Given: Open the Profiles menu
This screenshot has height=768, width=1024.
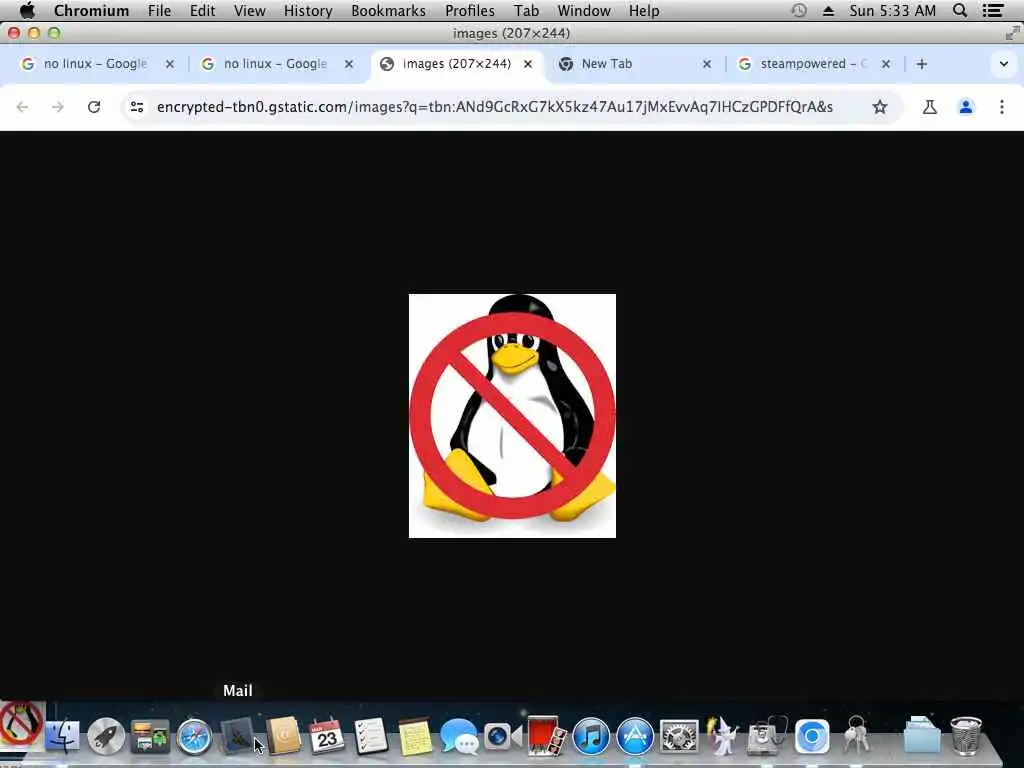Looking at the screenshot, I should click(x=470, y=11).
